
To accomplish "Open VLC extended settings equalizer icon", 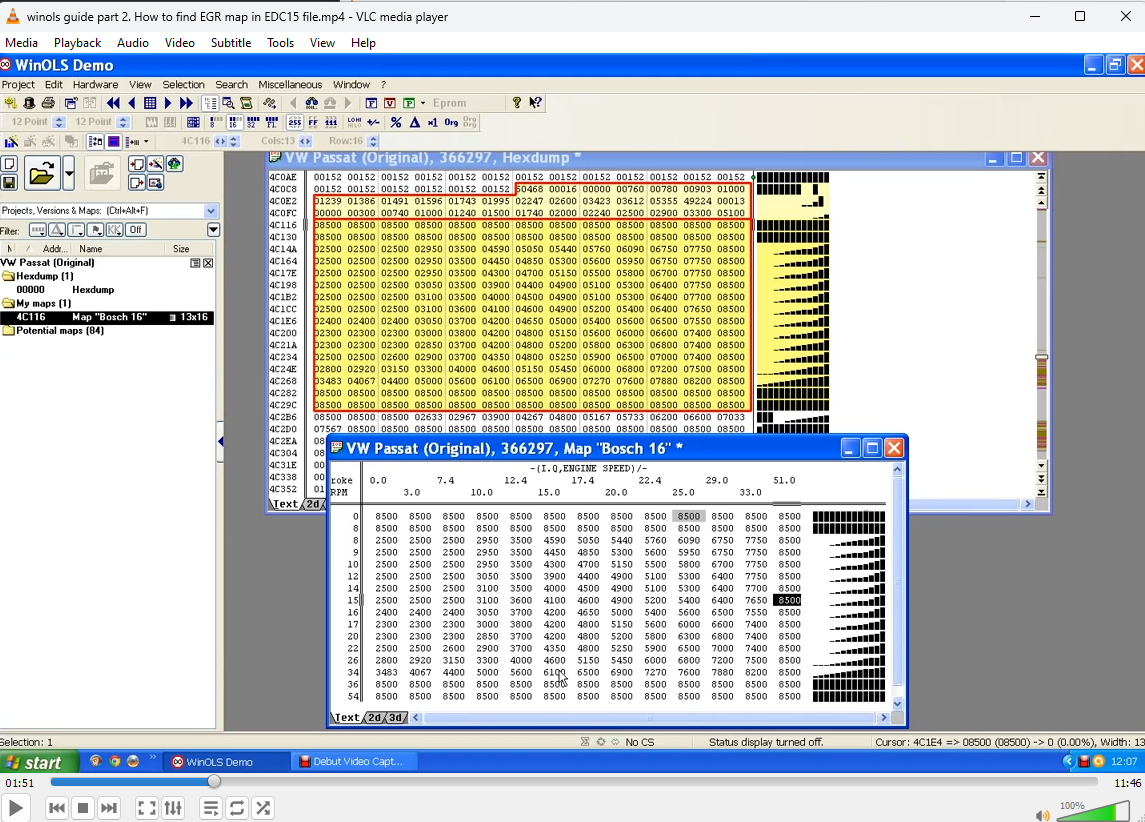I will point(173,807).
